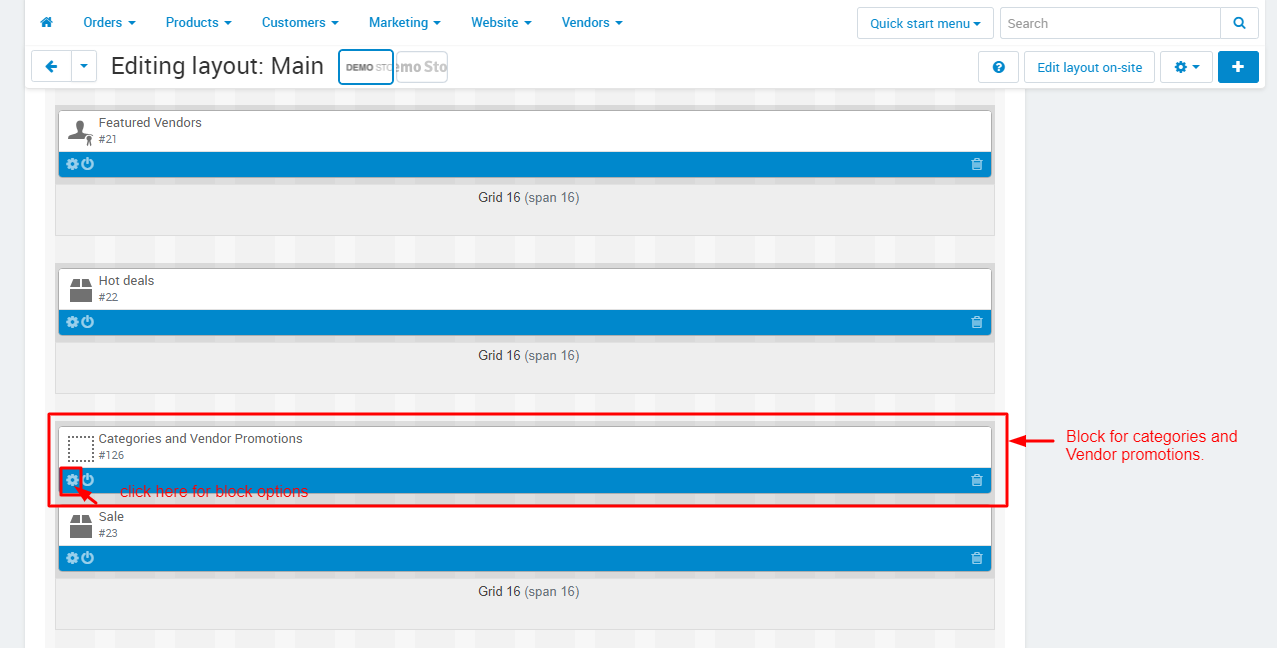Open Hot deals block options gear

pos(72,322)
